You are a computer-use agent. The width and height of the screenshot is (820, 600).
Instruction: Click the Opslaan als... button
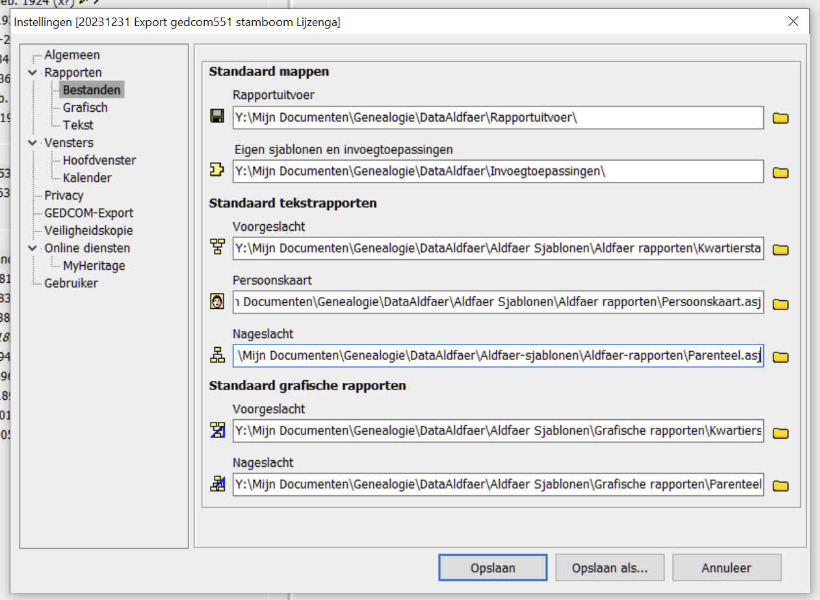(x=609, y=568)
